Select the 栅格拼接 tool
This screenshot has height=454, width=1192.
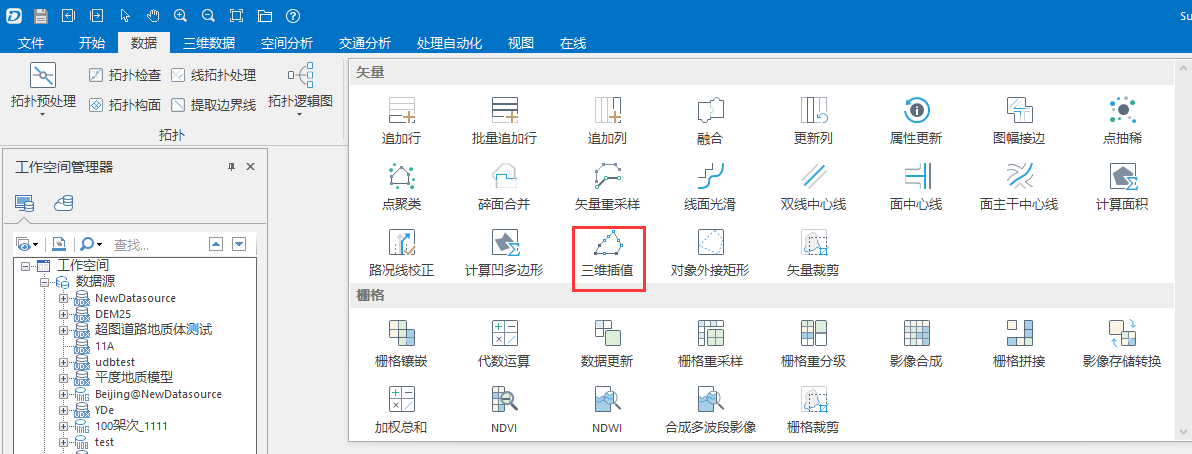point(1019,343)
